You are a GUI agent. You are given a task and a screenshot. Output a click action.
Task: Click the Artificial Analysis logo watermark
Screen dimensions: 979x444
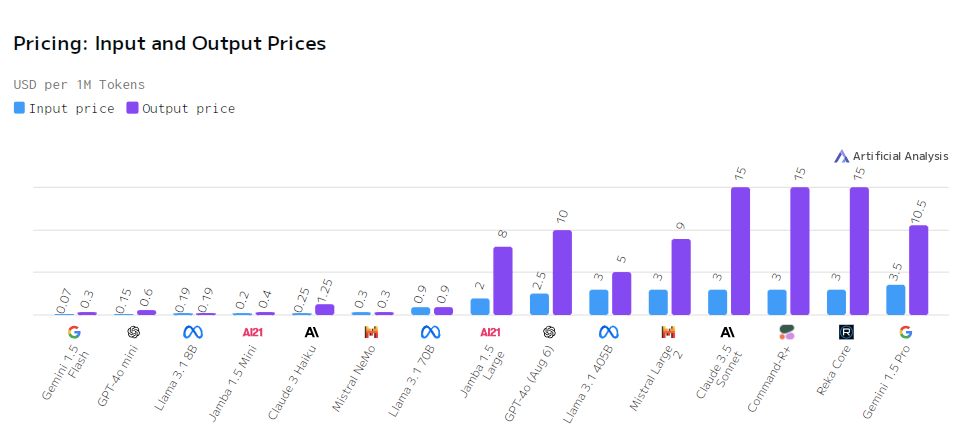[892, 156]
